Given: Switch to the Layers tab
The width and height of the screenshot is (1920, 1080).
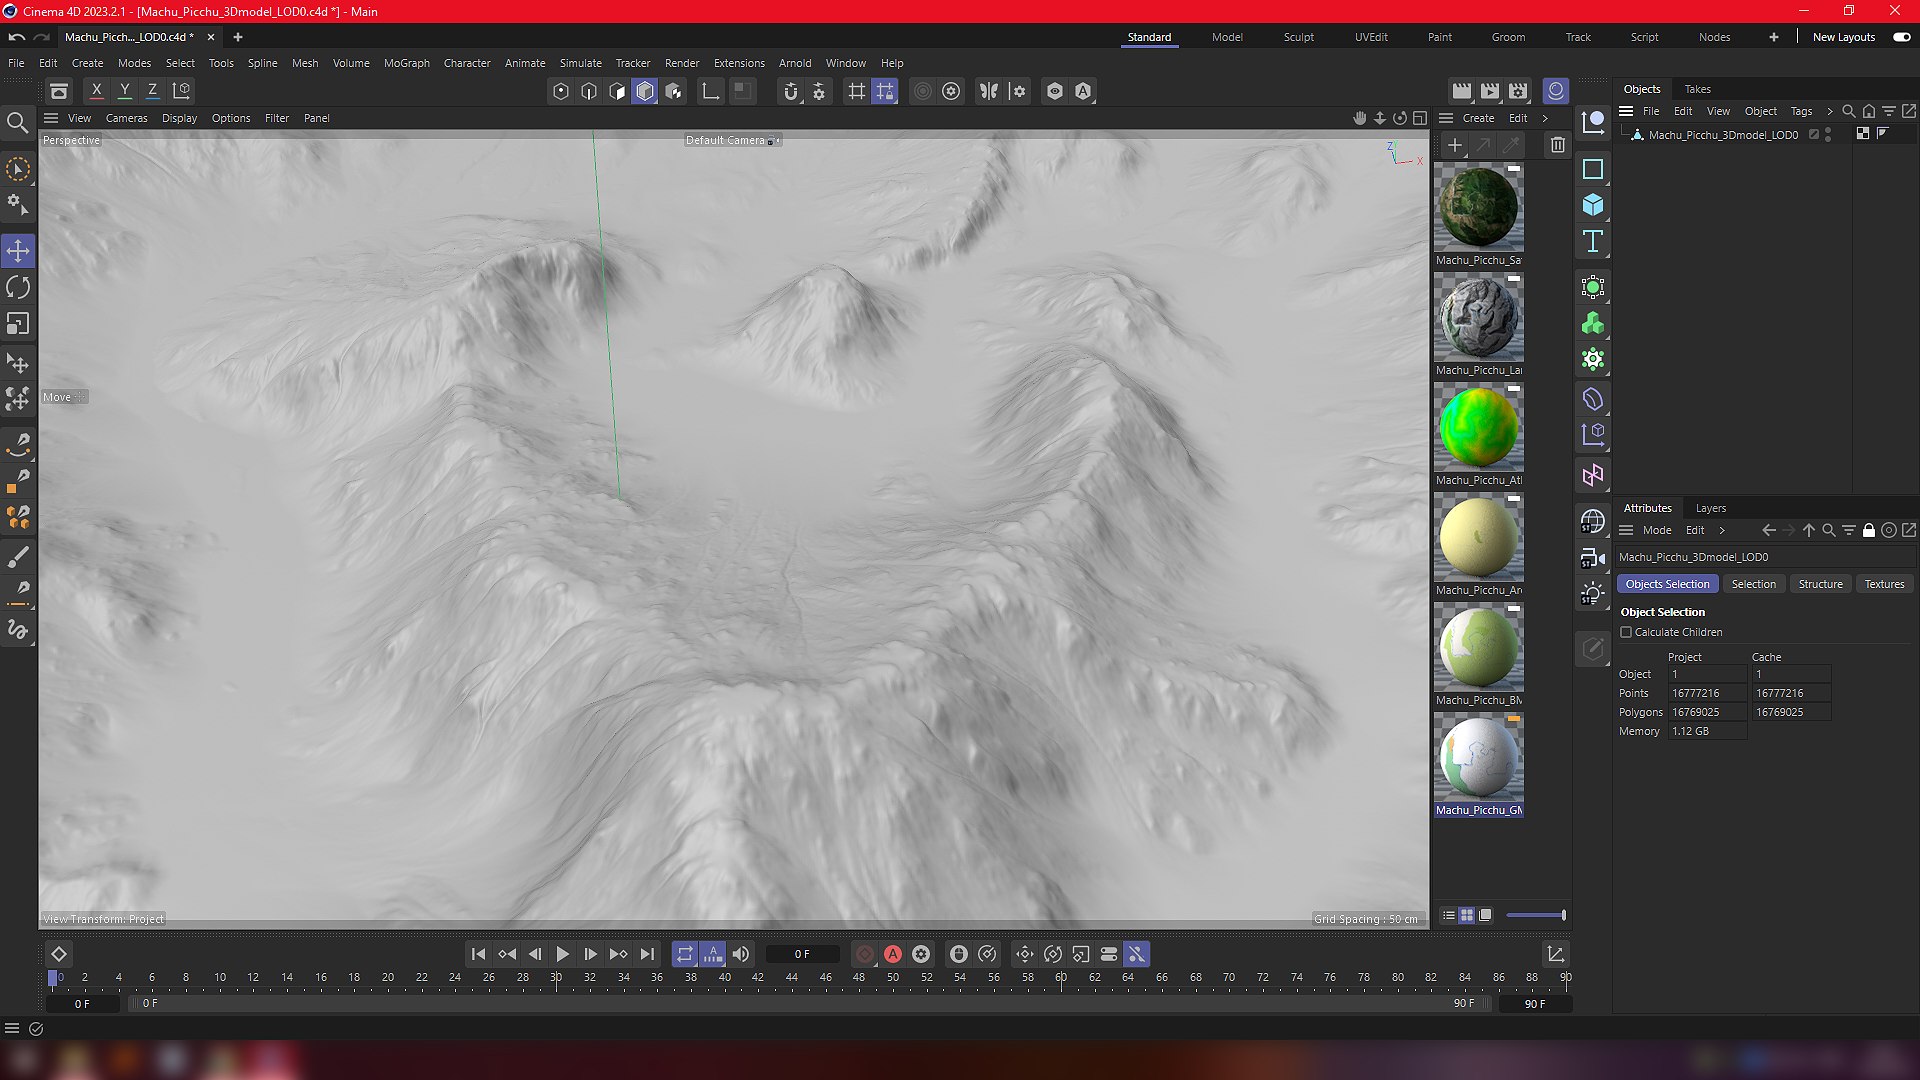Looking at the screenshot, I should (x=1711, y=508).
